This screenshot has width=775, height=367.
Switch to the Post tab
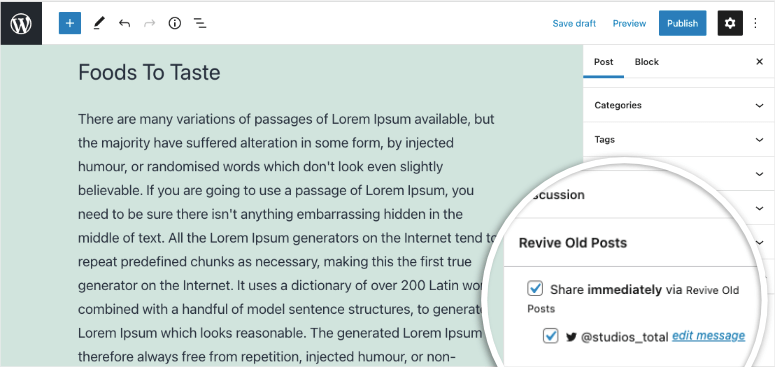pos(603,62)
